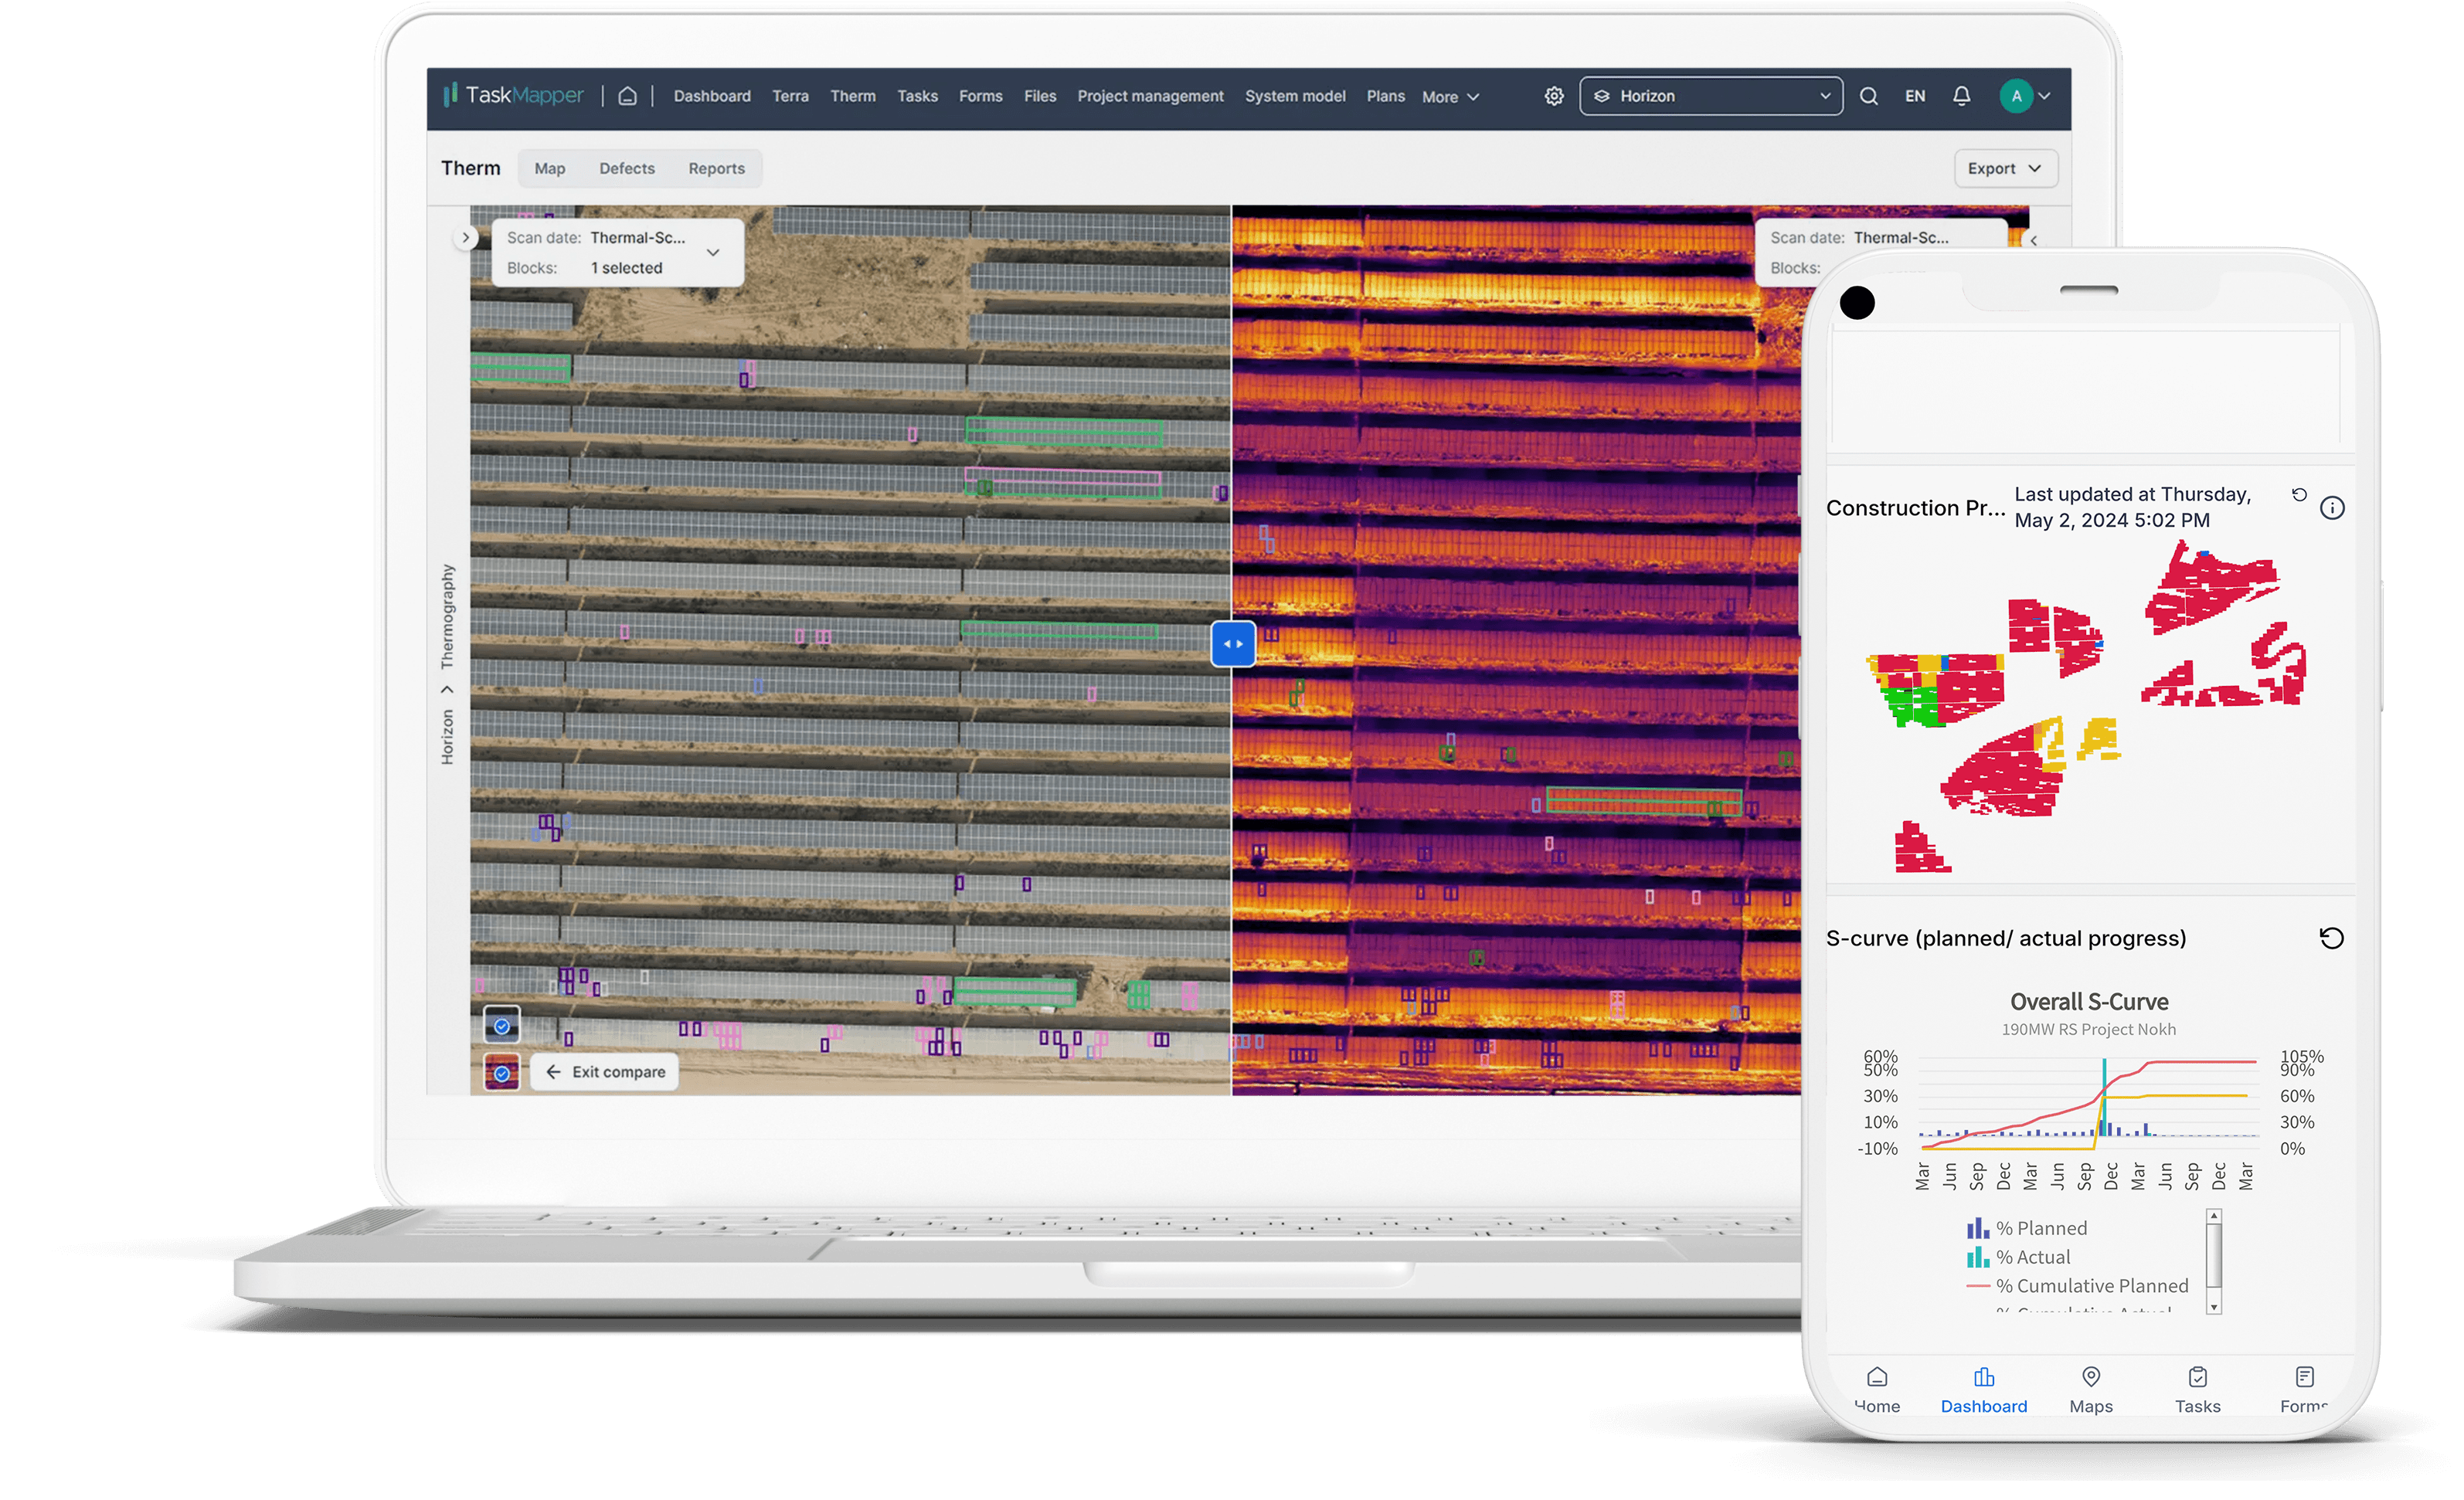2464x1500 pixels.
Task: Click Exit compare button
Action: [x=605, y=1072]
